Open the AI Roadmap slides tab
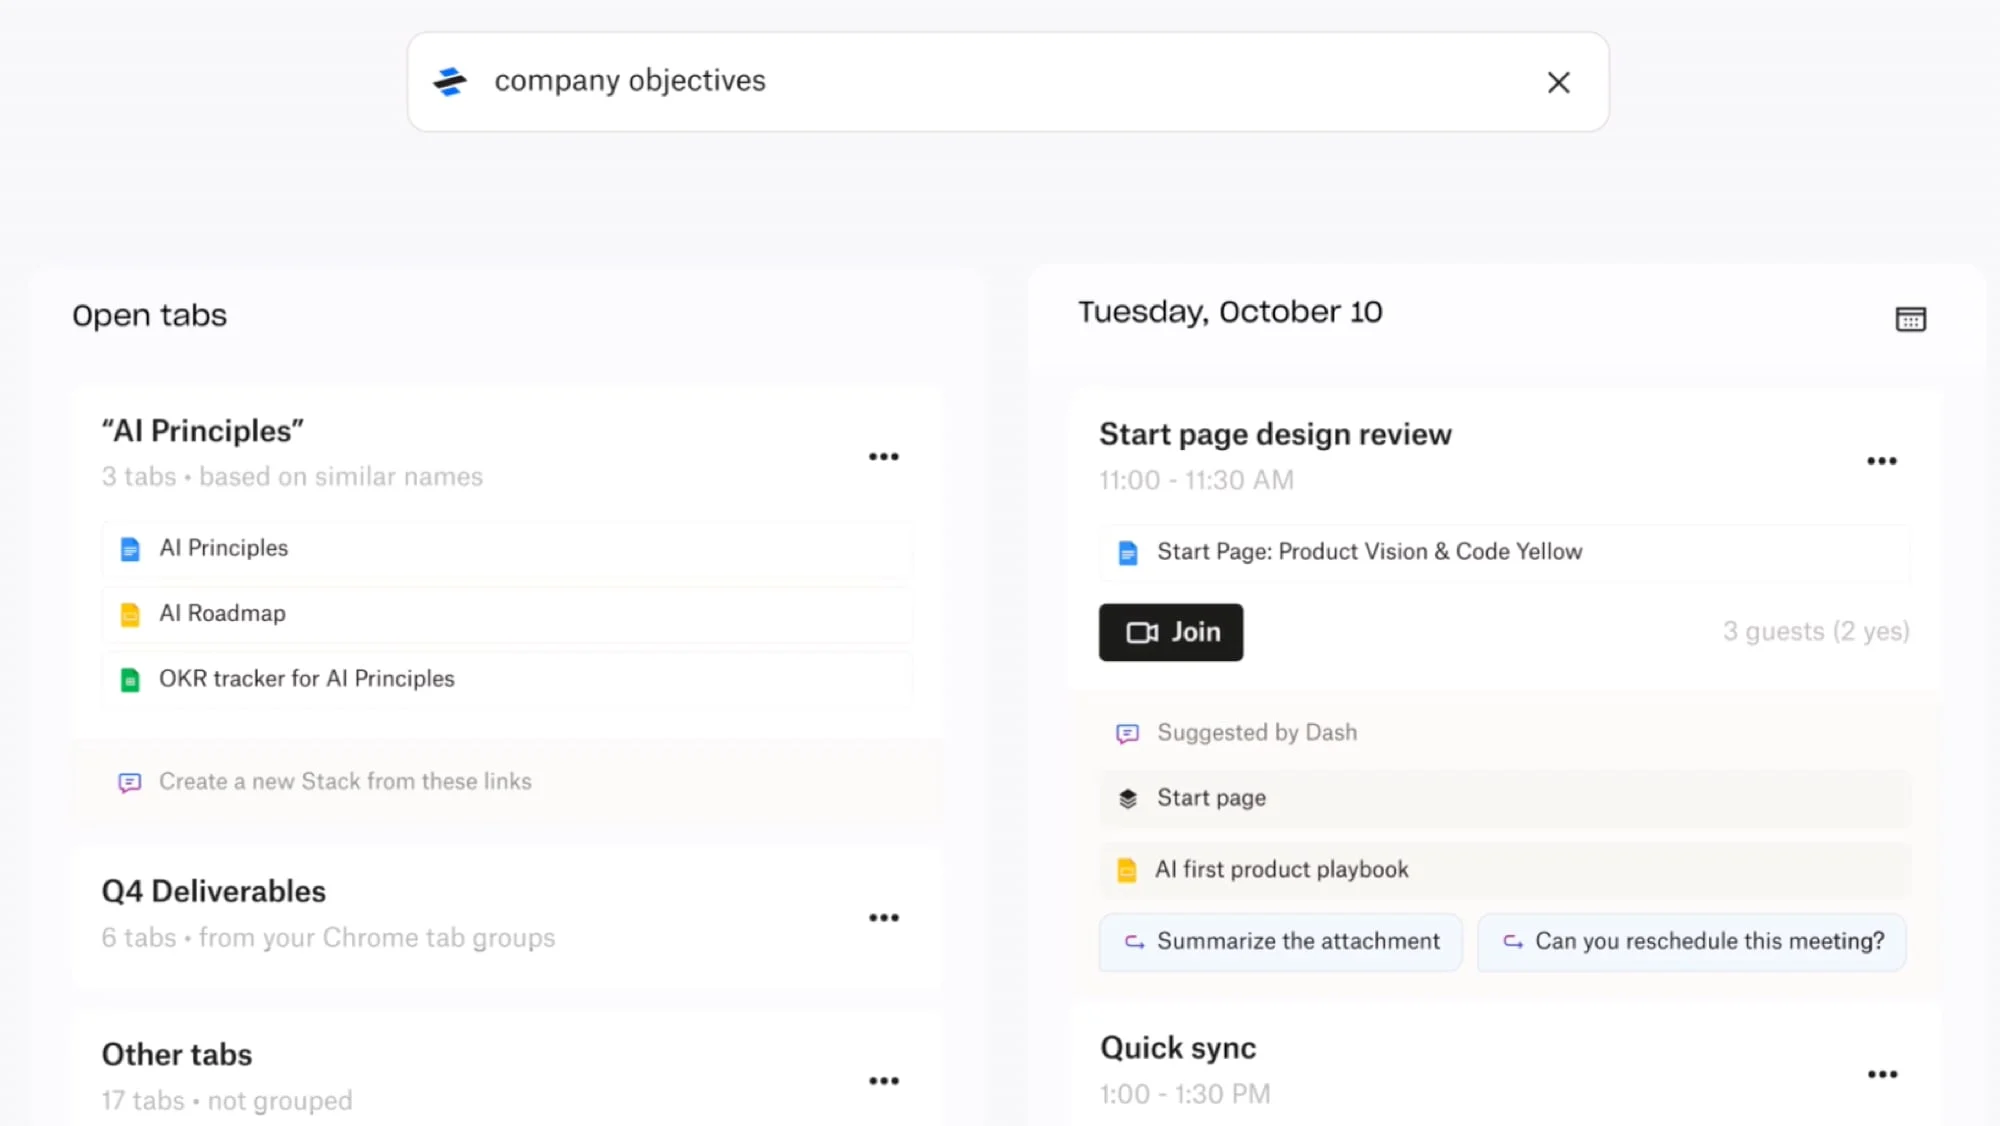The height and width of the screenshot is (1126, 2000). click(x=506, y=614)
